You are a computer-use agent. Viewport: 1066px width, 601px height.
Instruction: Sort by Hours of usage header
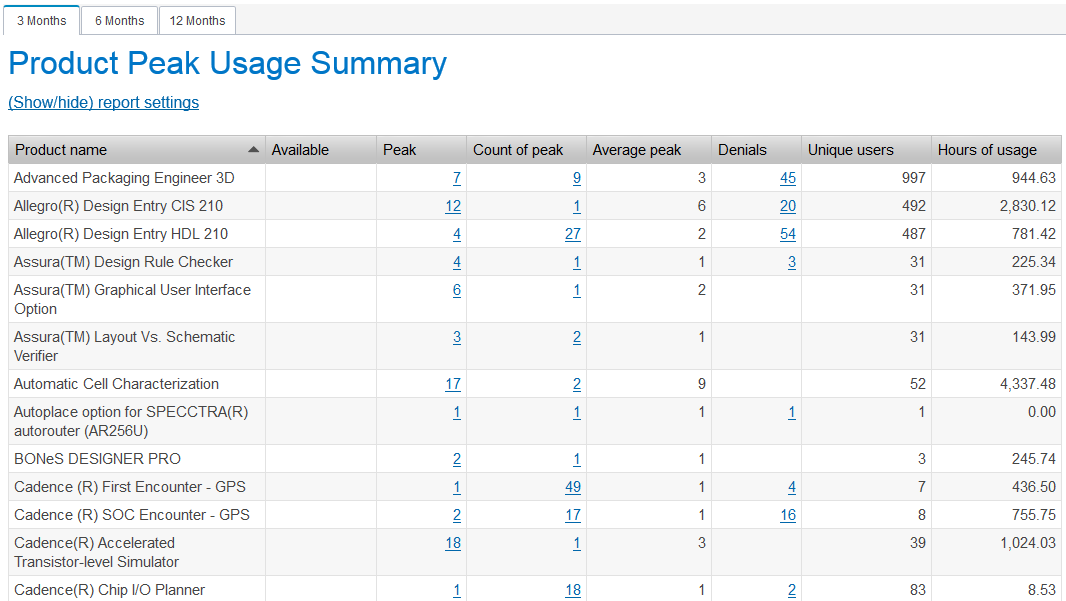[987, 150]
